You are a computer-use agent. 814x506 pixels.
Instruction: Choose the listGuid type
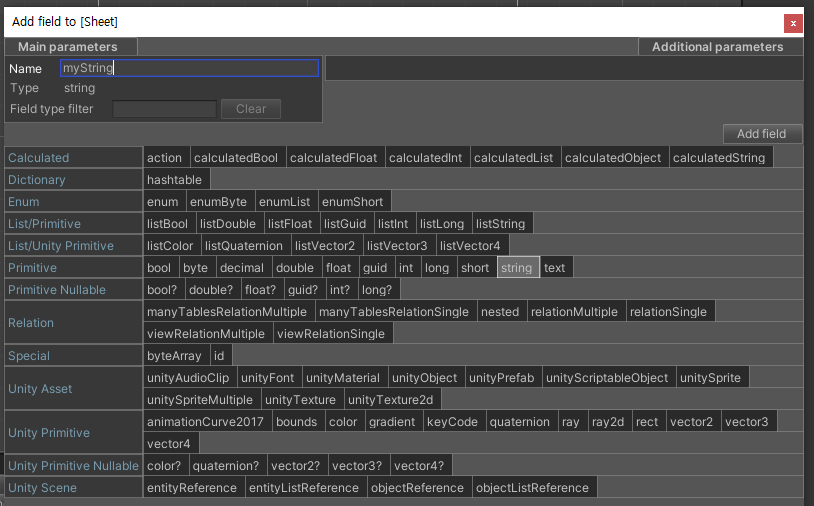click(345, 224)
